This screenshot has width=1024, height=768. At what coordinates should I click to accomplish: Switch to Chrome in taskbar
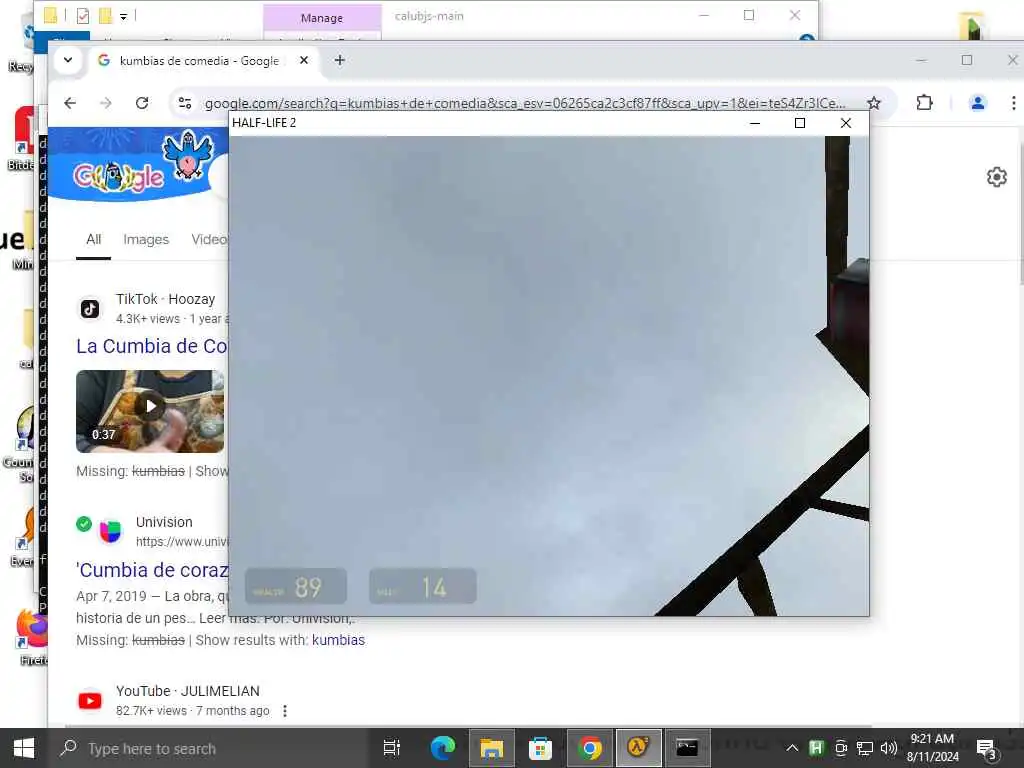click(589, 748)
